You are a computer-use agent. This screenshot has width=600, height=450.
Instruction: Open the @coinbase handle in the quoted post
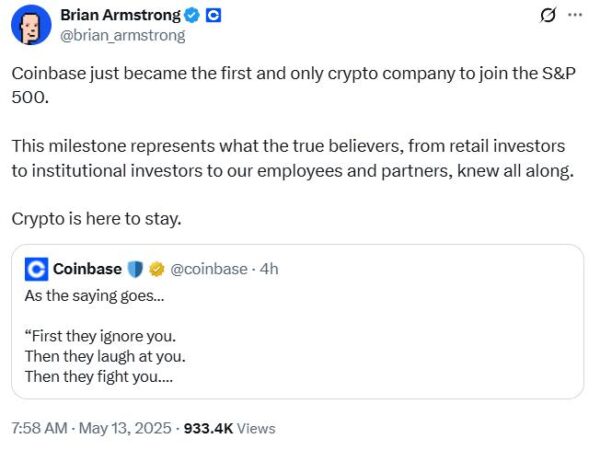tap(211, 269)
